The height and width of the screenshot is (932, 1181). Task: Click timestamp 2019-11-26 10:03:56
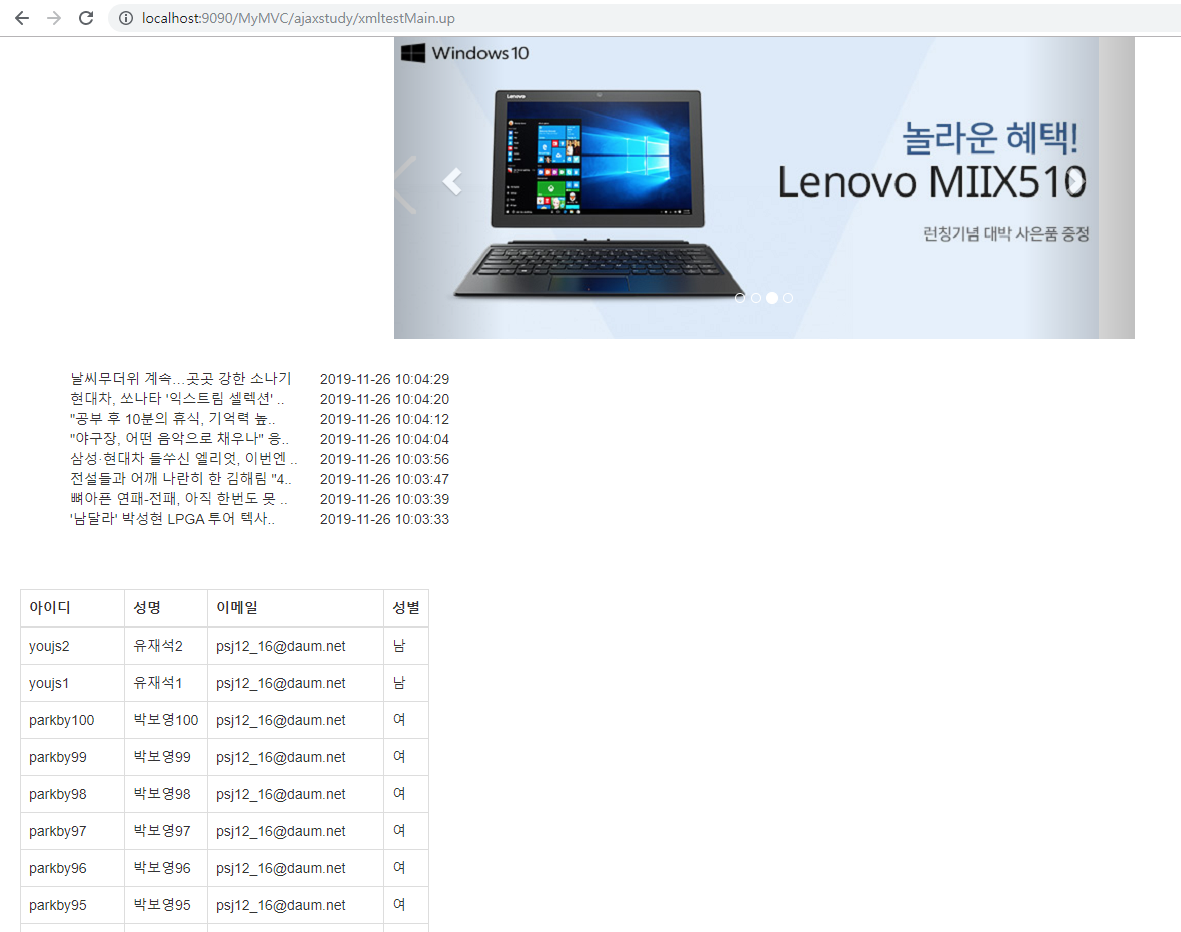coord(384,459)
